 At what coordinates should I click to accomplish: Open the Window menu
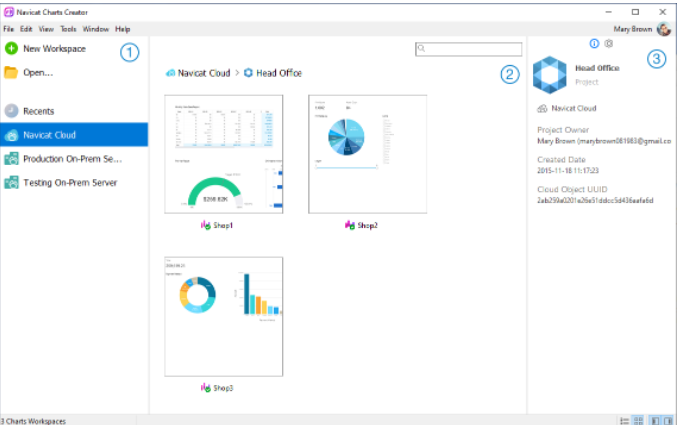click(96, 29)
